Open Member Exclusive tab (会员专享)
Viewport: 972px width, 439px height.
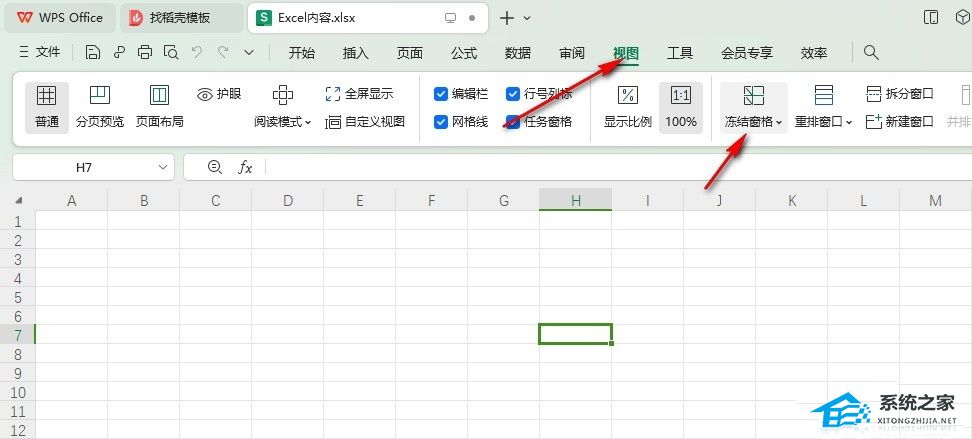747,53
